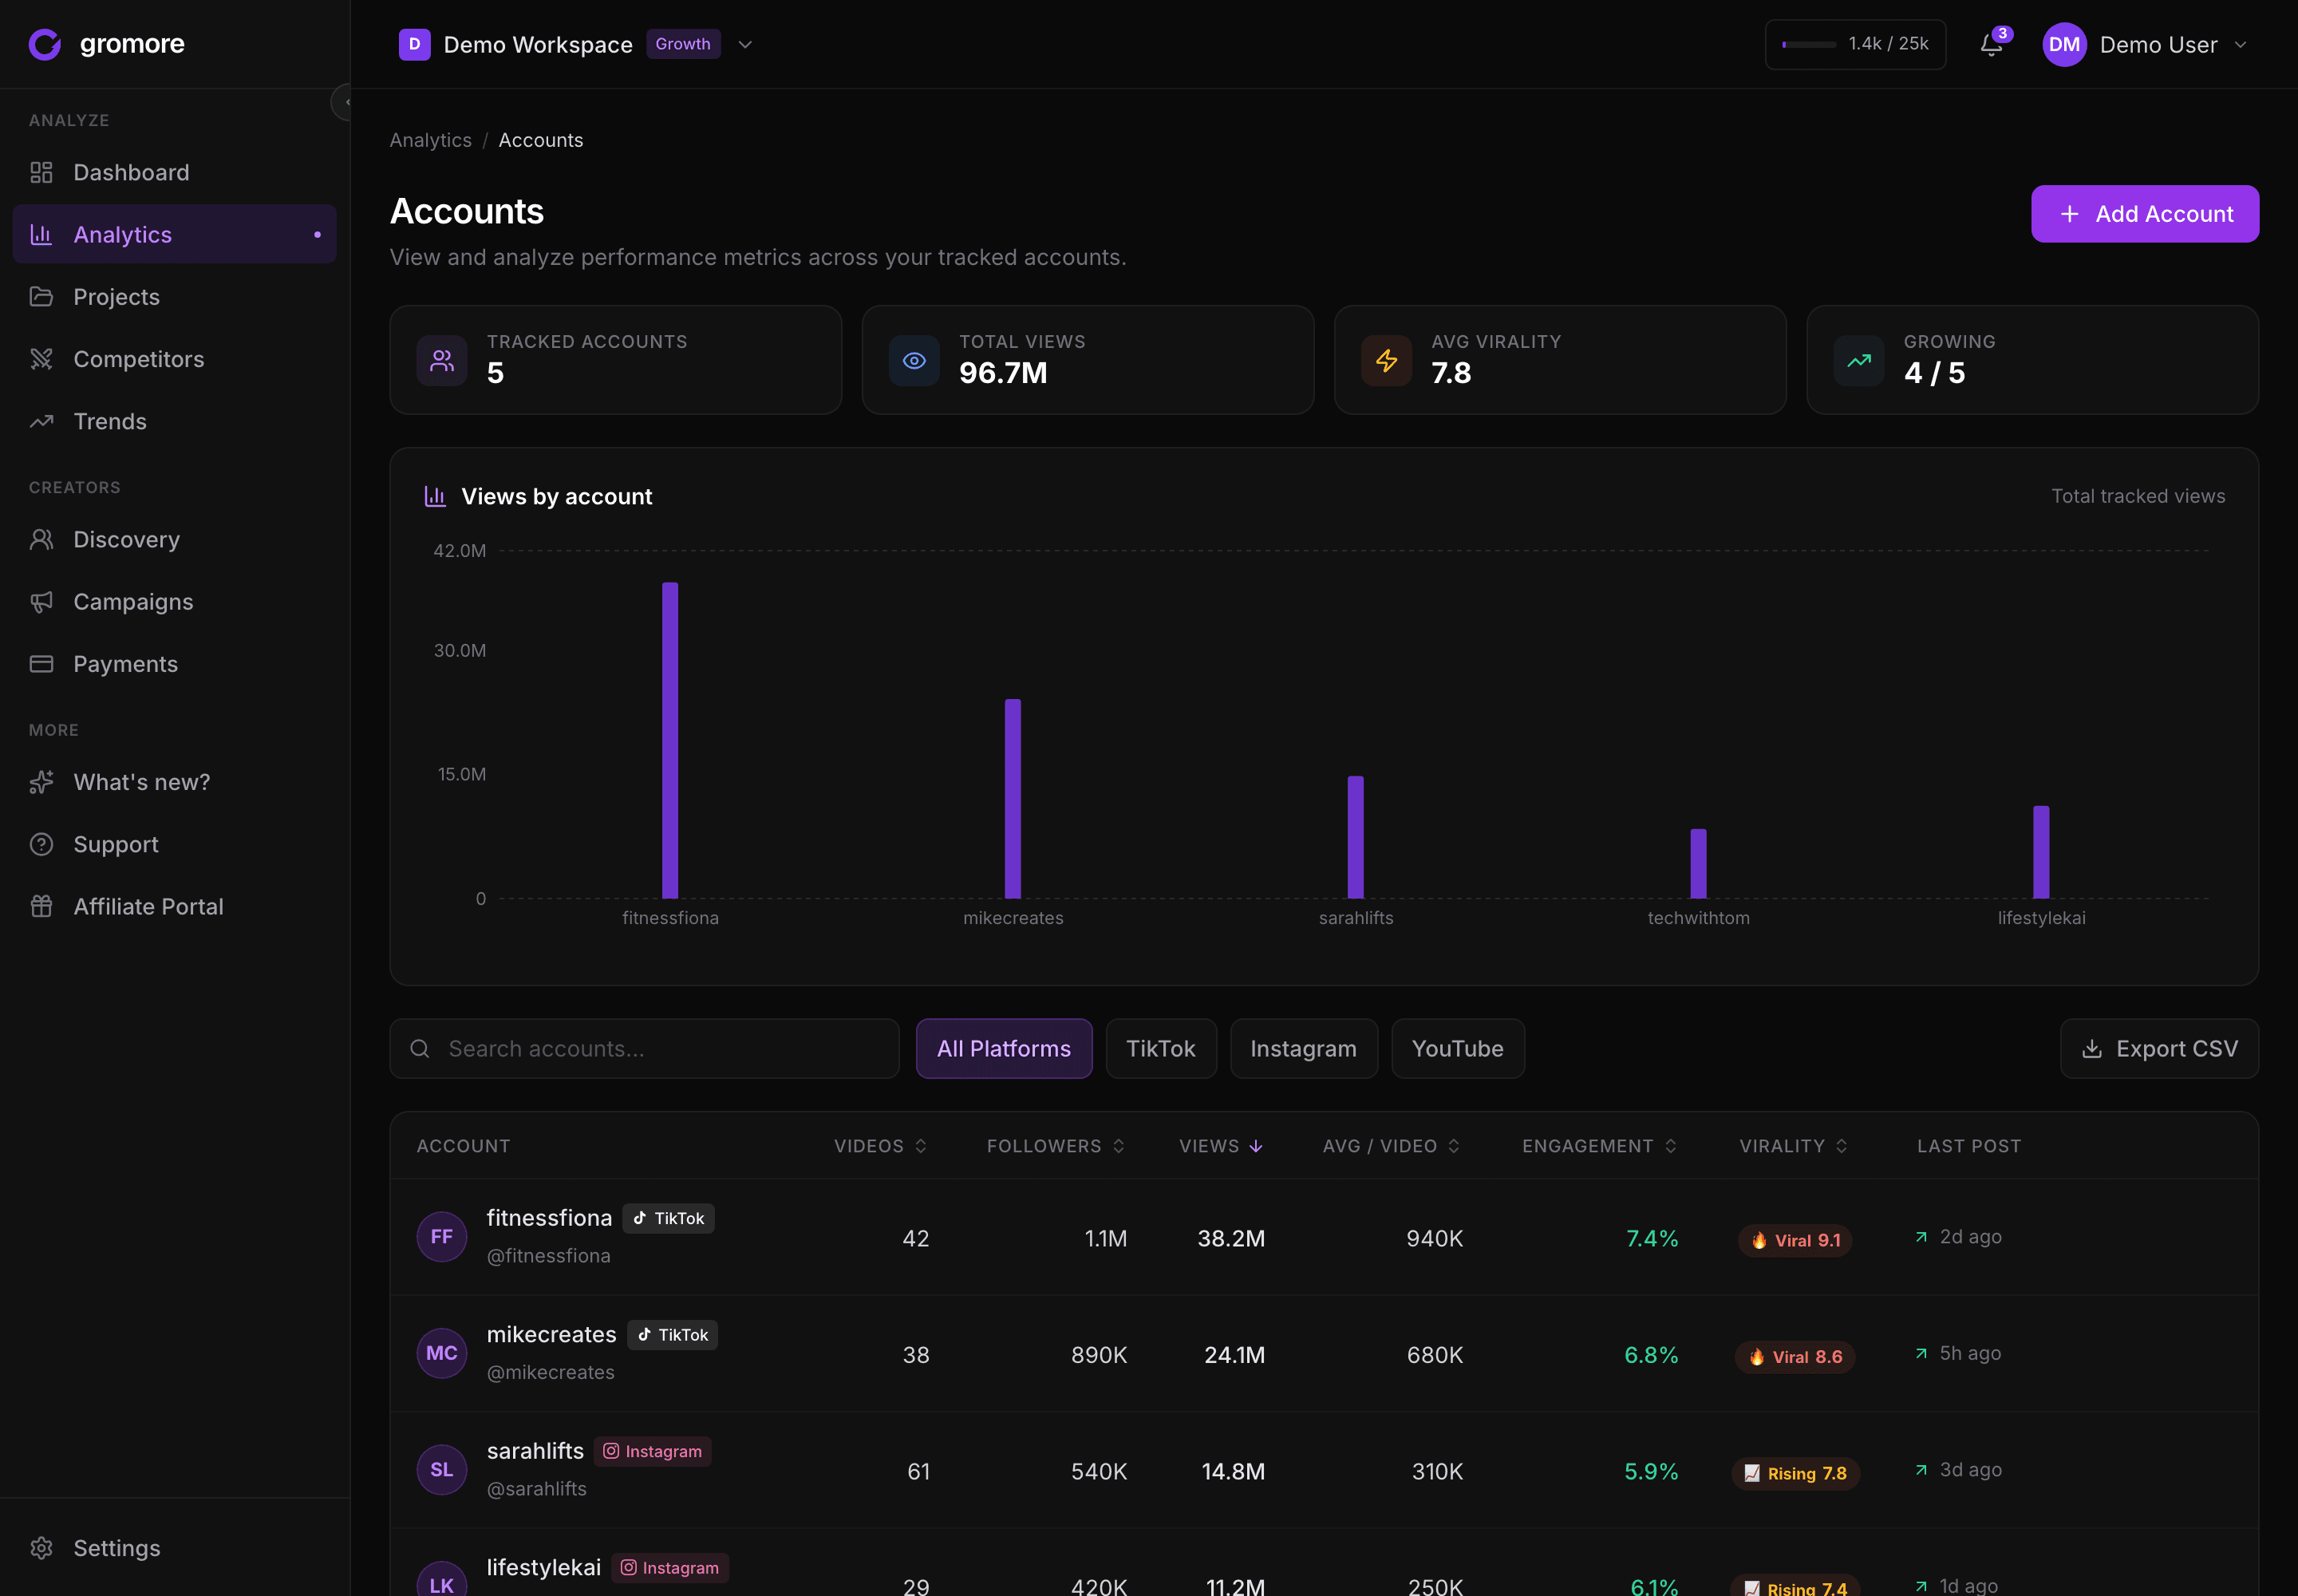Focus the Search accounts field
The image size is (2298, 1596).
[x=644, y=1048]
